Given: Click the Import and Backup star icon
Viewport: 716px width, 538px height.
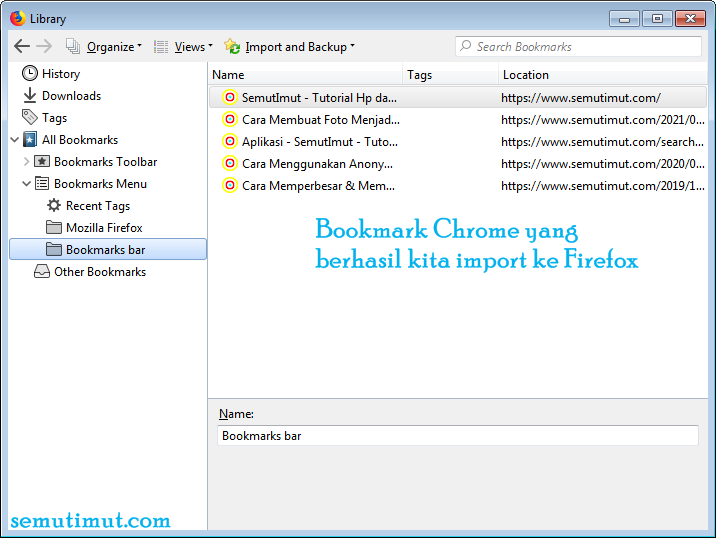Looking at the screenshot, I should pos(232,47).
